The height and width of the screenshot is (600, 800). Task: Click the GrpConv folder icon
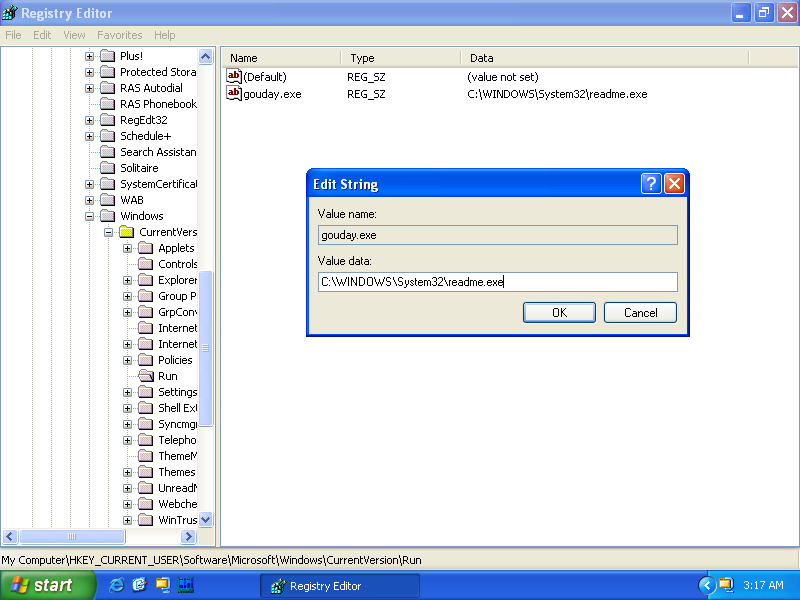(146, 312)
